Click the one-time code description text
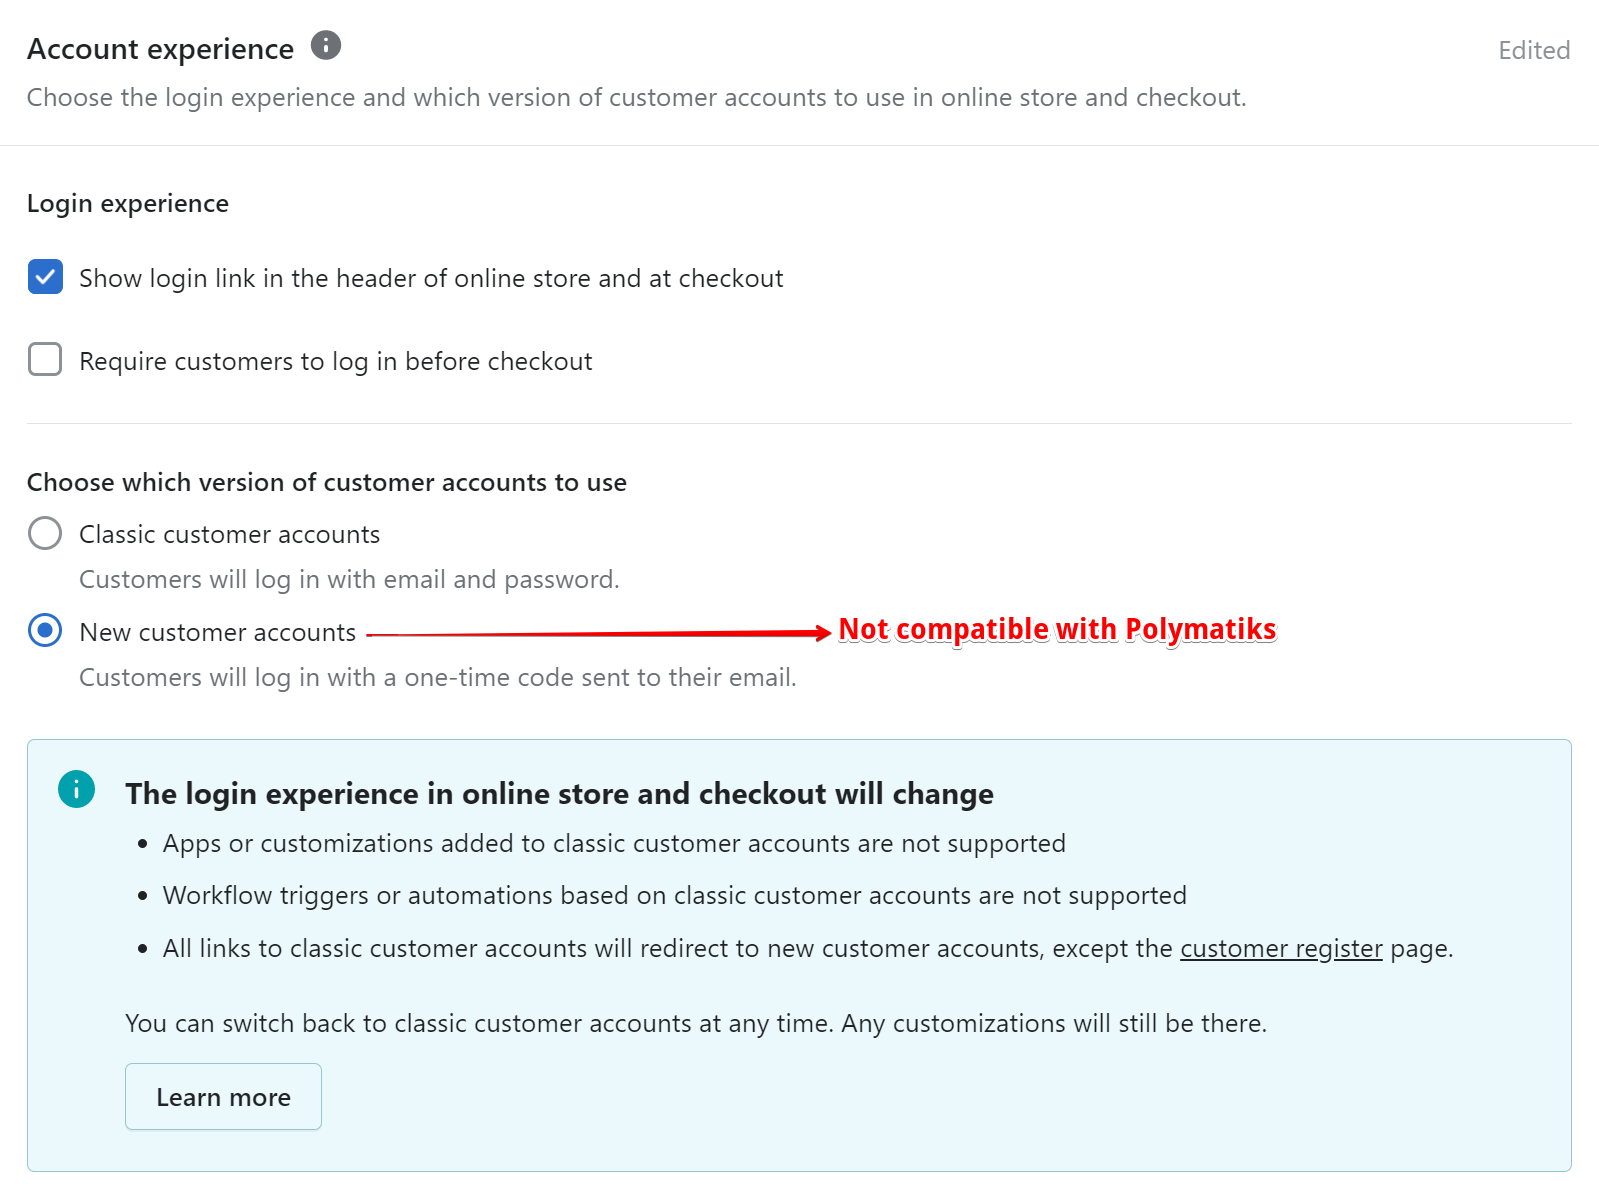This screenshot has height=1192, width=1599. point(437,677)
